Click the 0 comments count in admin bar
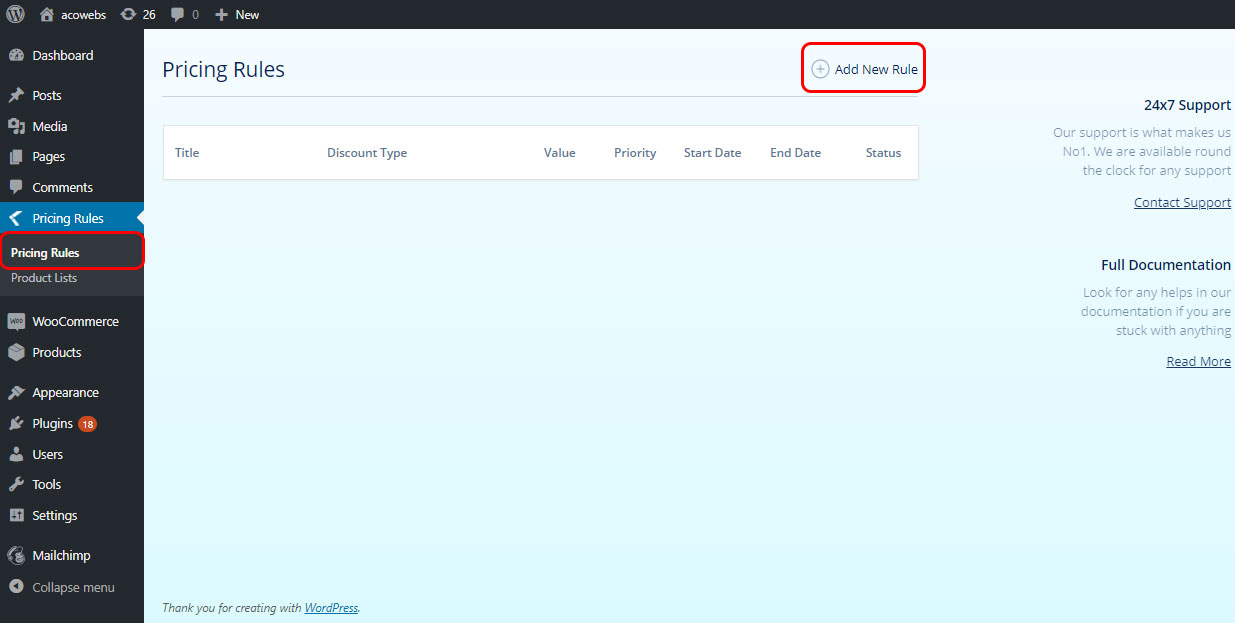1235x623 pixels. click(x=195, y=15)
